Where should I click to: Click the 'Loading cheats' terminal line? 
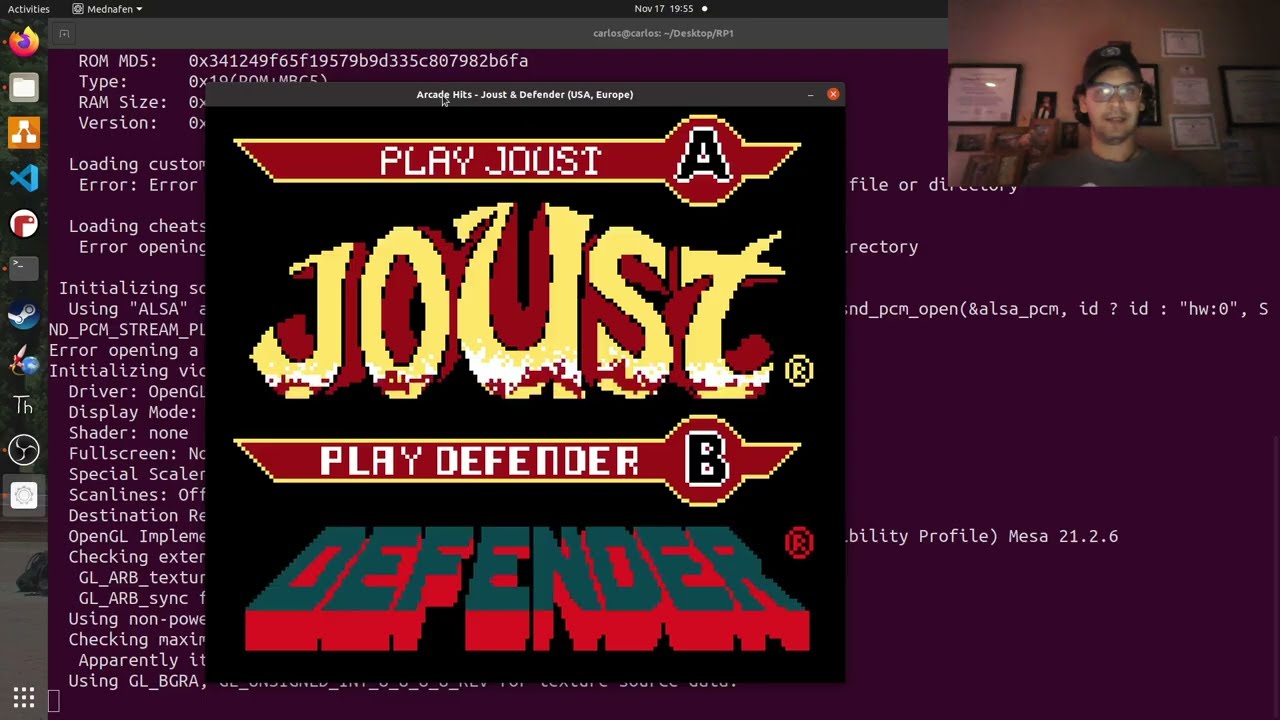tap(137, 226)
